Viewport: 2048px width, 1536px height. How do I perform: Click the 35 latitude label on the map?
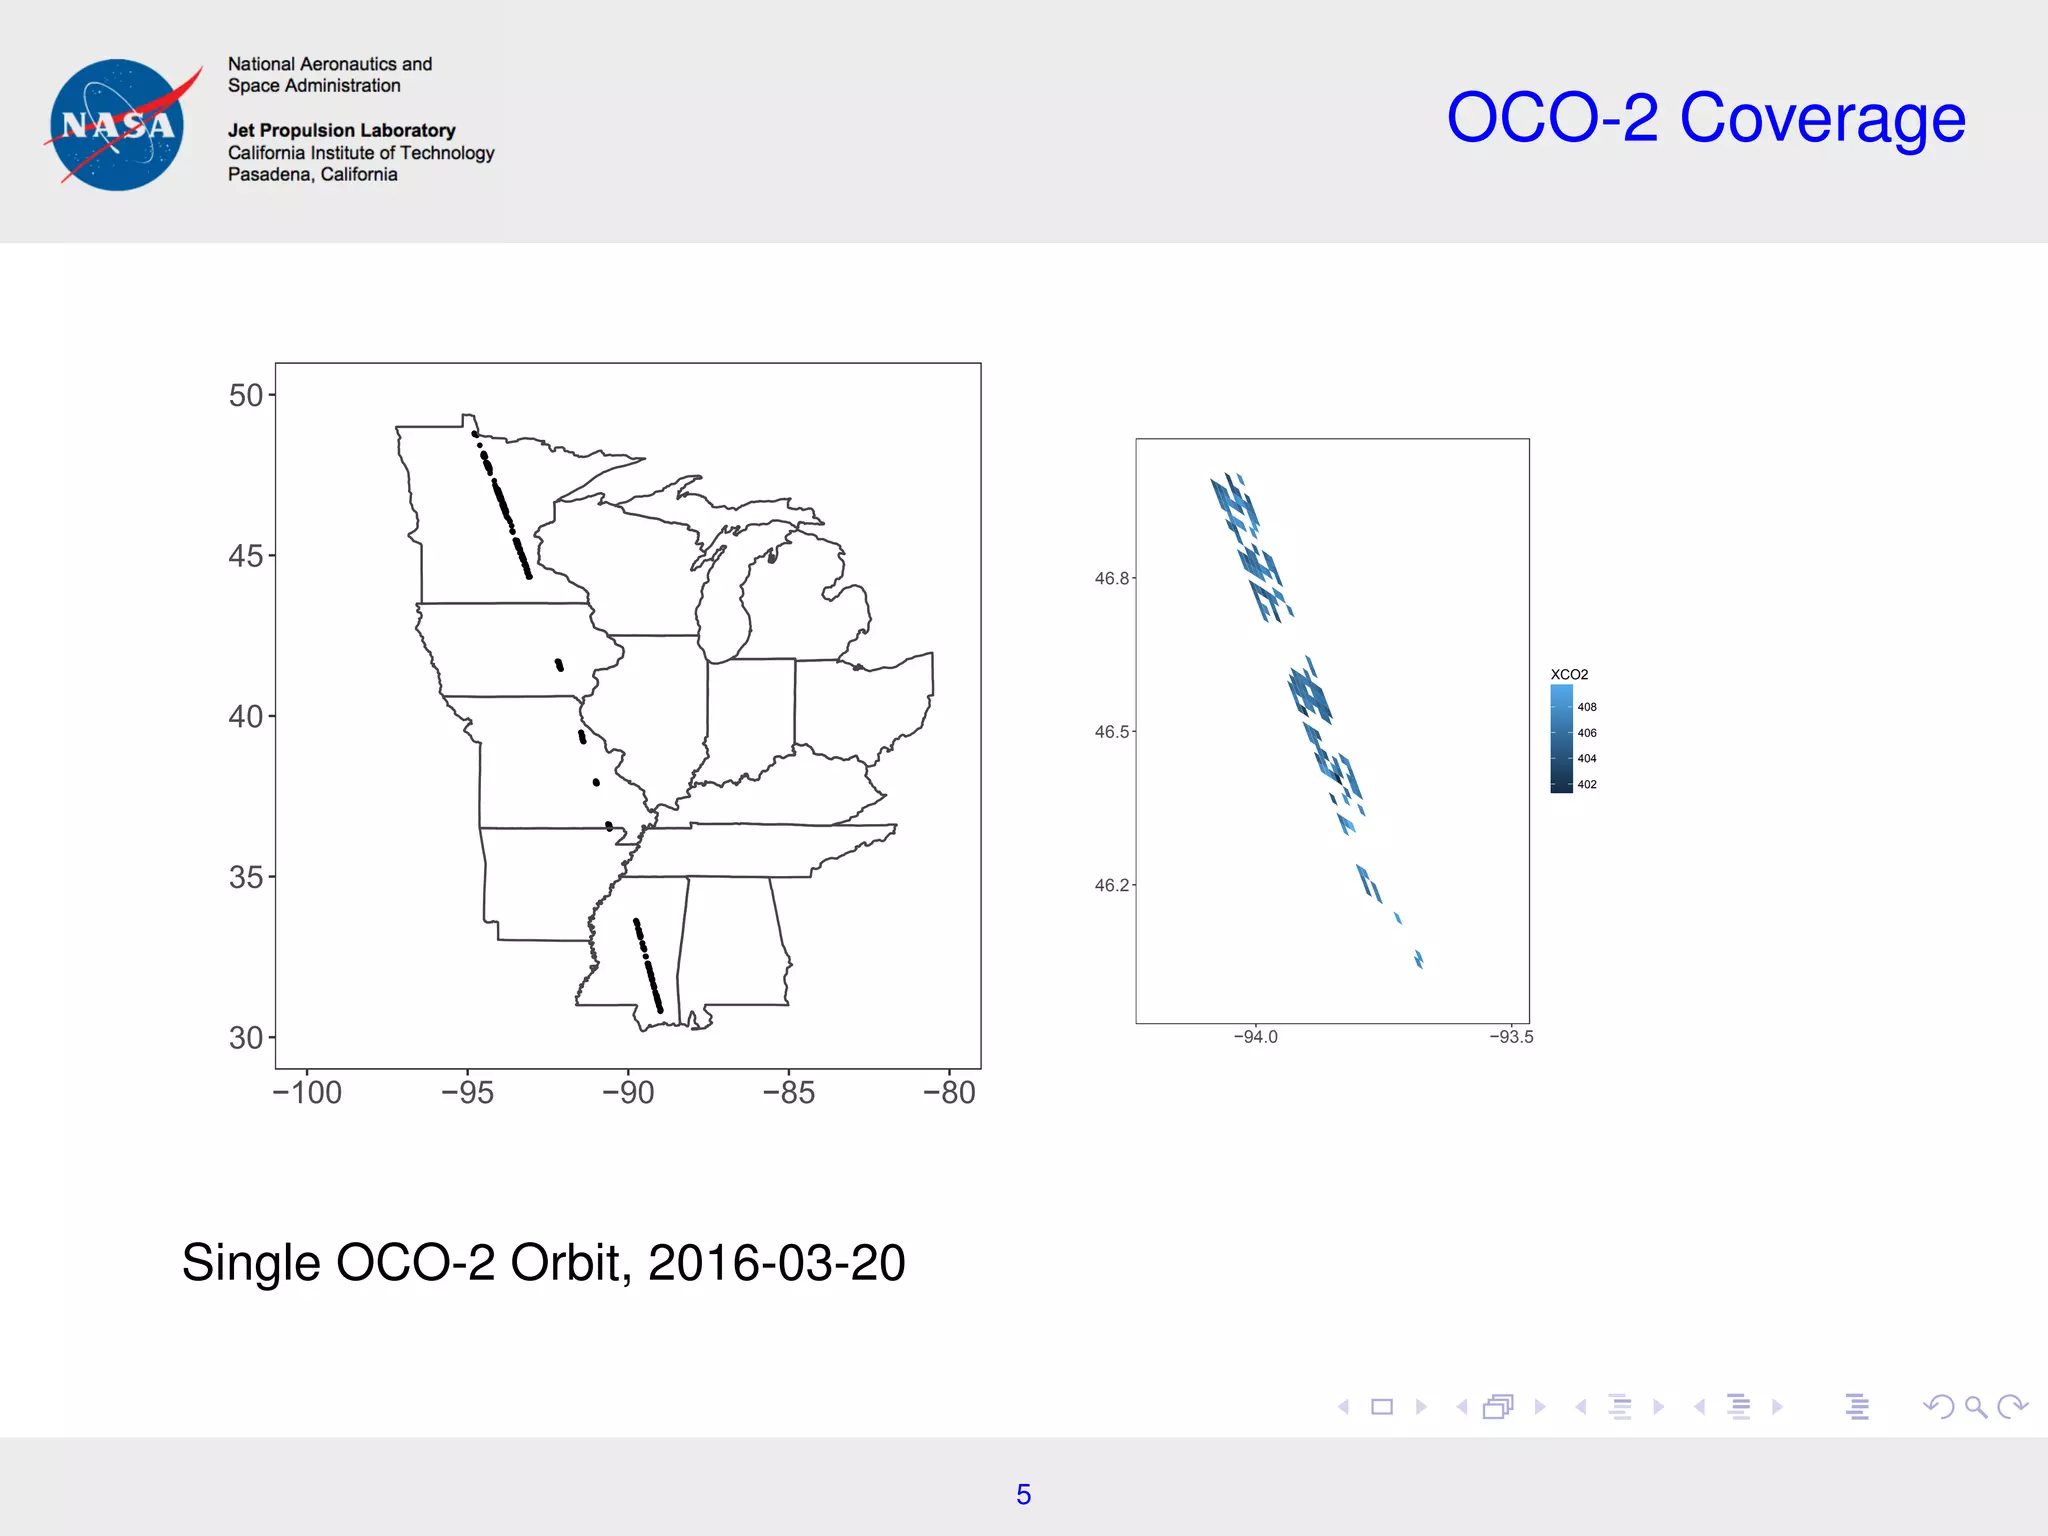coord(246,877)
